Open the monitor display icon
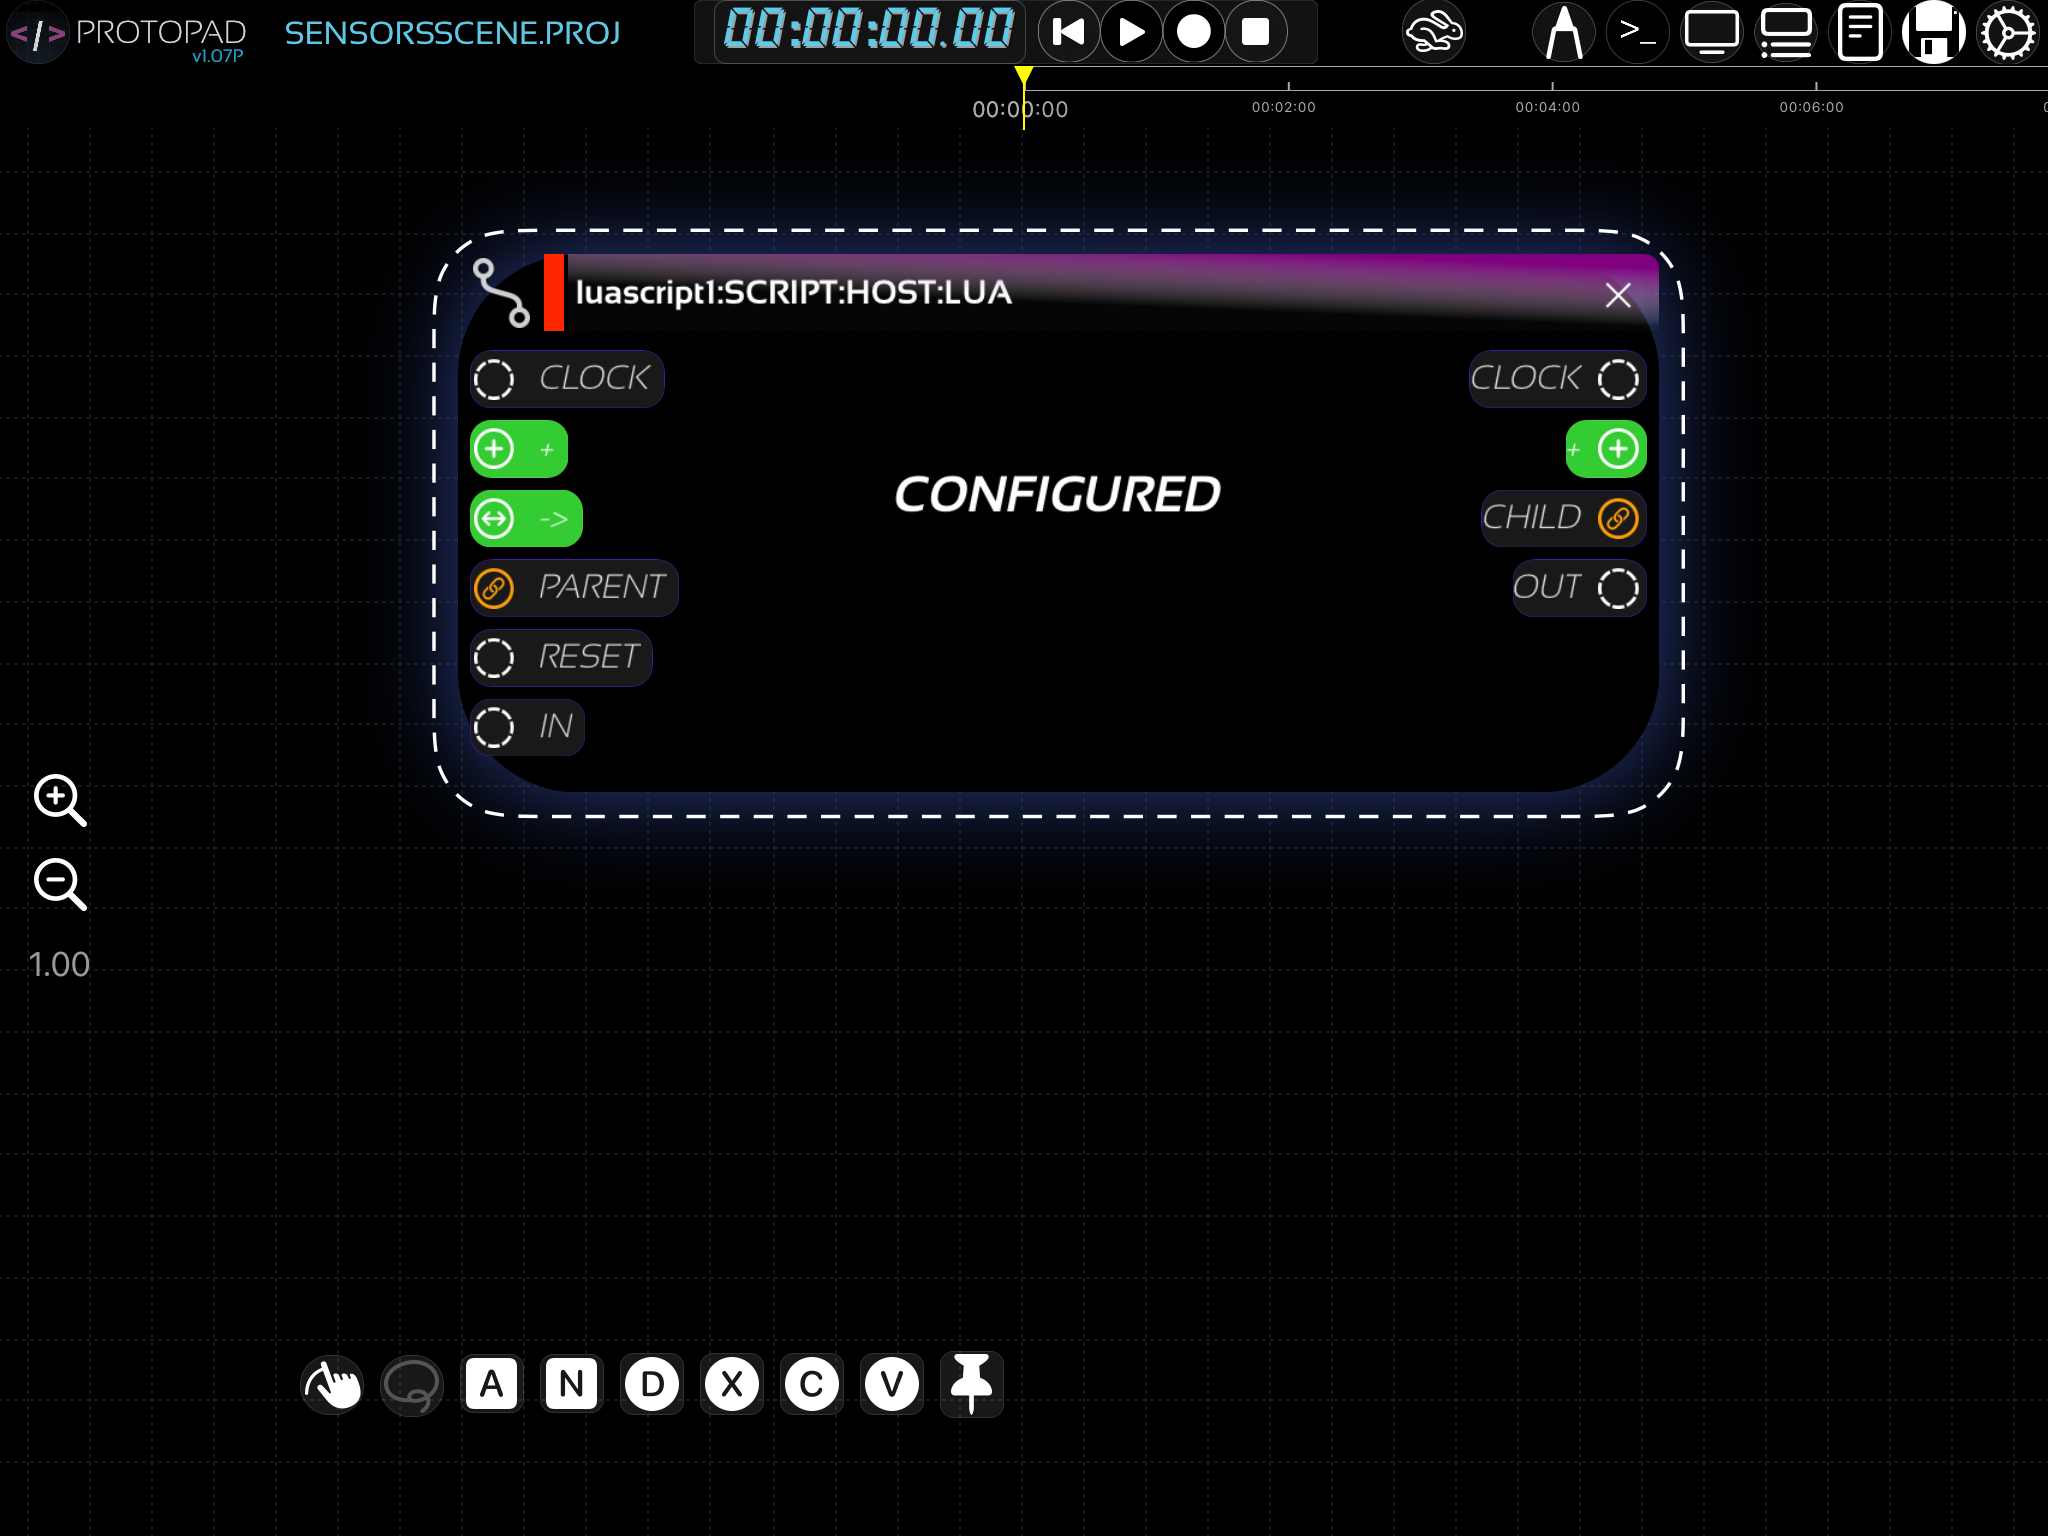The image size is (2048, 1536). coord(1711,33)
